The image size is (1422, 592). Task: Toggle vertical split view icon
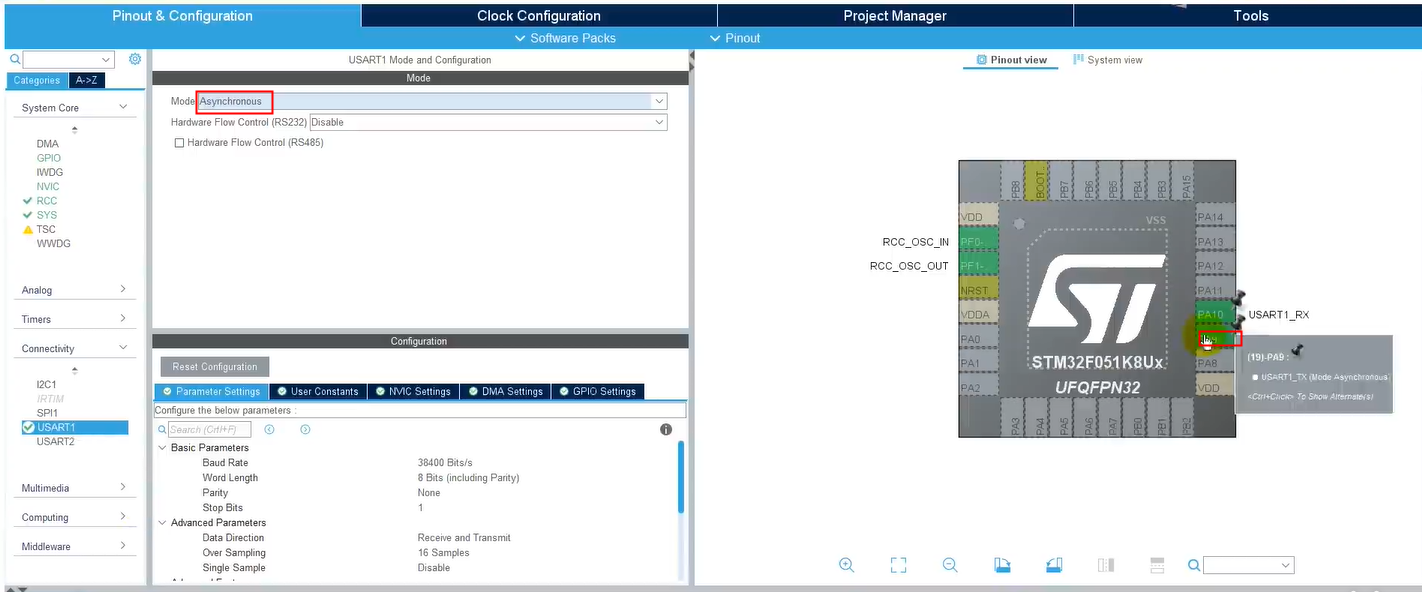click(1106, 565)
